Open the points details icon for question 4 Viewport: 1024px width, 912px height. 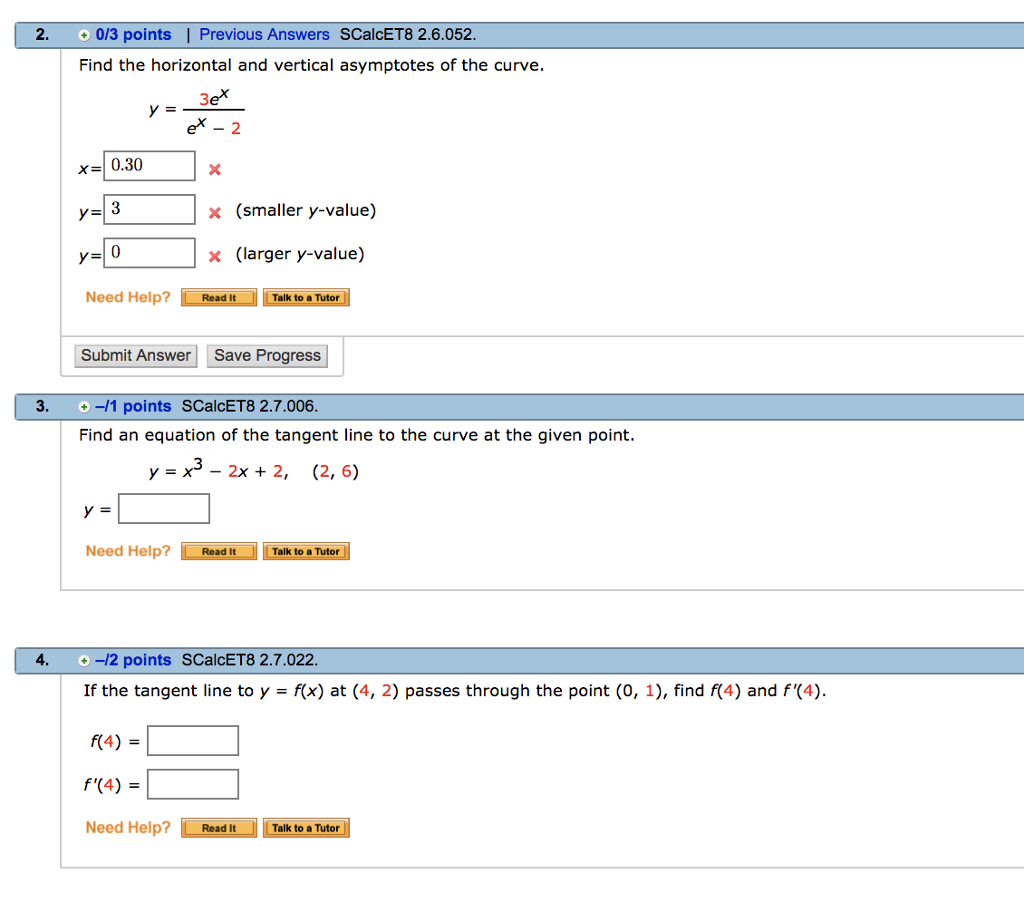[x=84, y=660]
